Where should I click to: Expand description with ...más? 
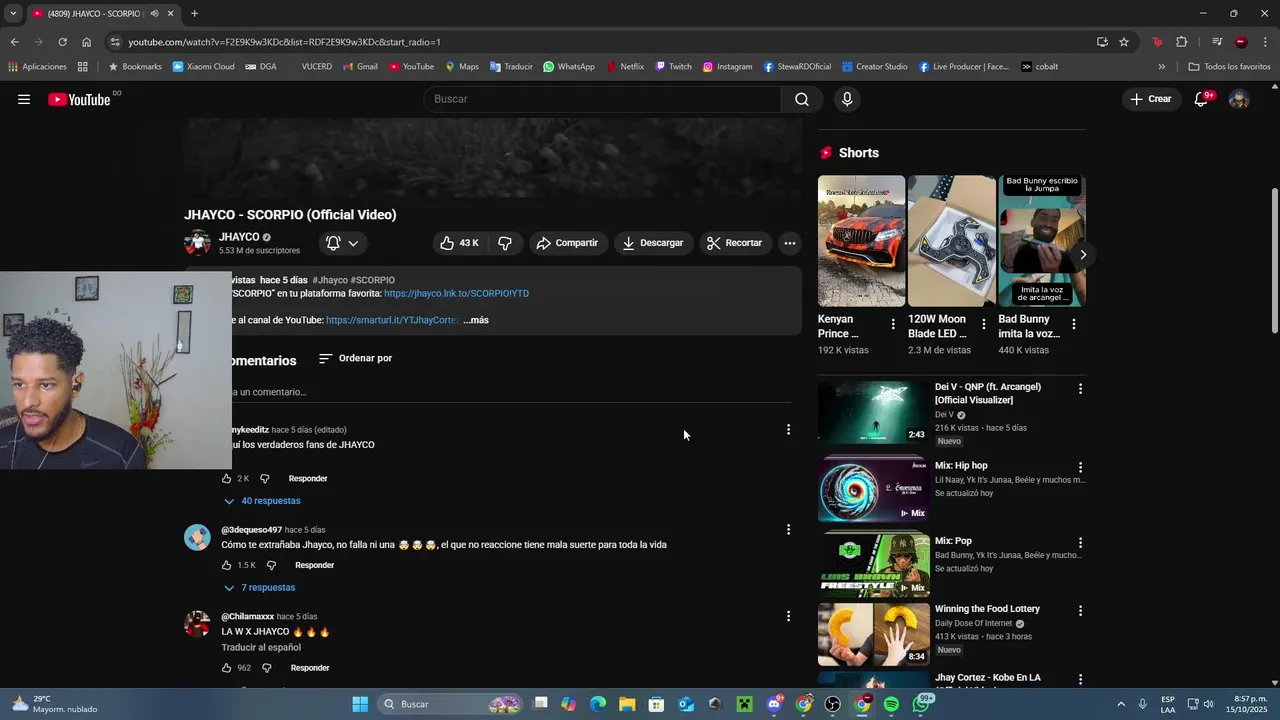point(476,320)
